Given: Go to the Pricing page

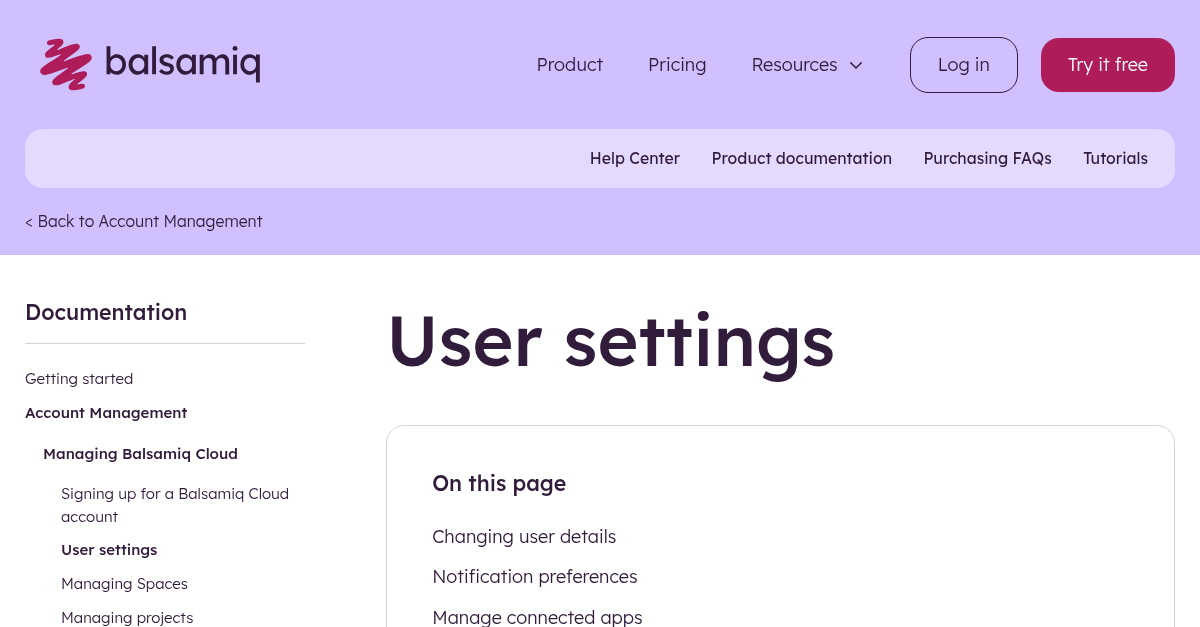Looking at the screenshot, I should [x=677, y=65].
